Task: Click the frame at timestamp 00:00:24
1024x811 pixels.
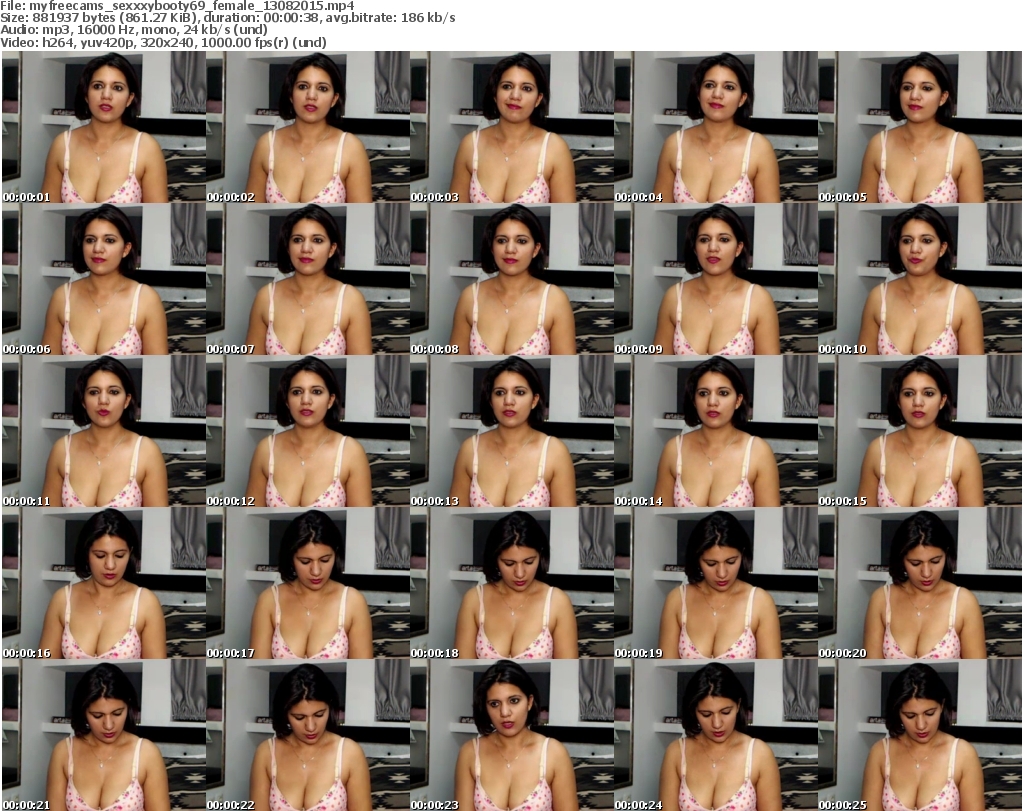Action: pos(716,735)
